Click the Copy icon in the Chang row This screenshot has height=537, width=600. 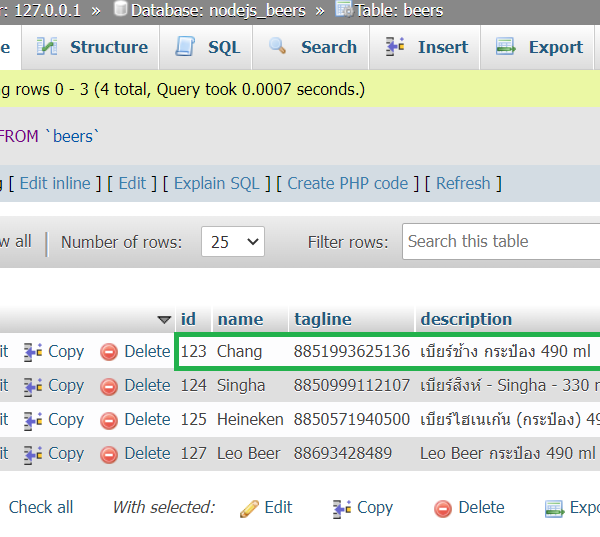[x=33, y=352]
